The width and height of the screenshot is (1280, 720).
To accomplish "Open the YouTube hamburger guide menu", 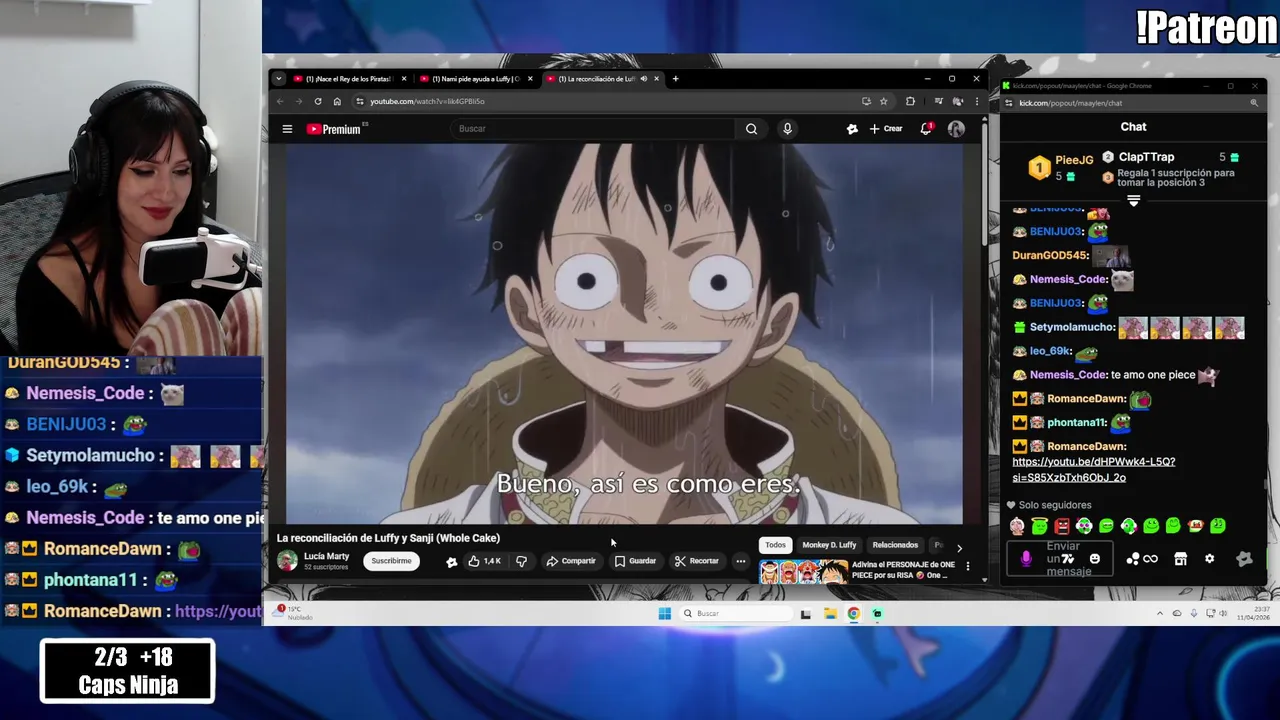I will (x=287, y=129).
